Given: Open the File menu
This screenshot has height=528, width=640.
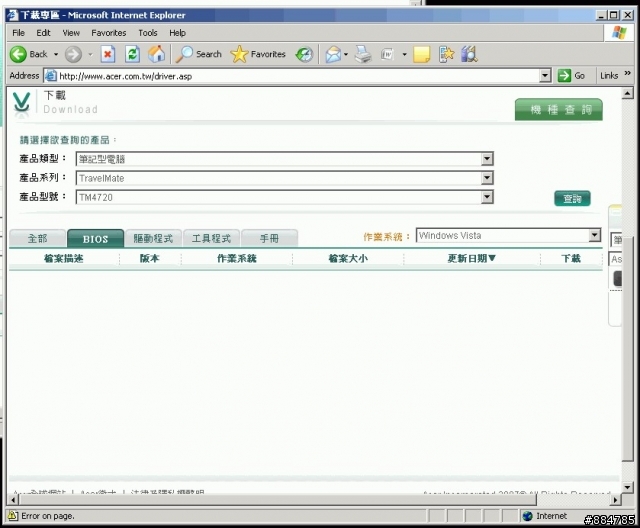Looking at the screenshot, I should (18, 33).
